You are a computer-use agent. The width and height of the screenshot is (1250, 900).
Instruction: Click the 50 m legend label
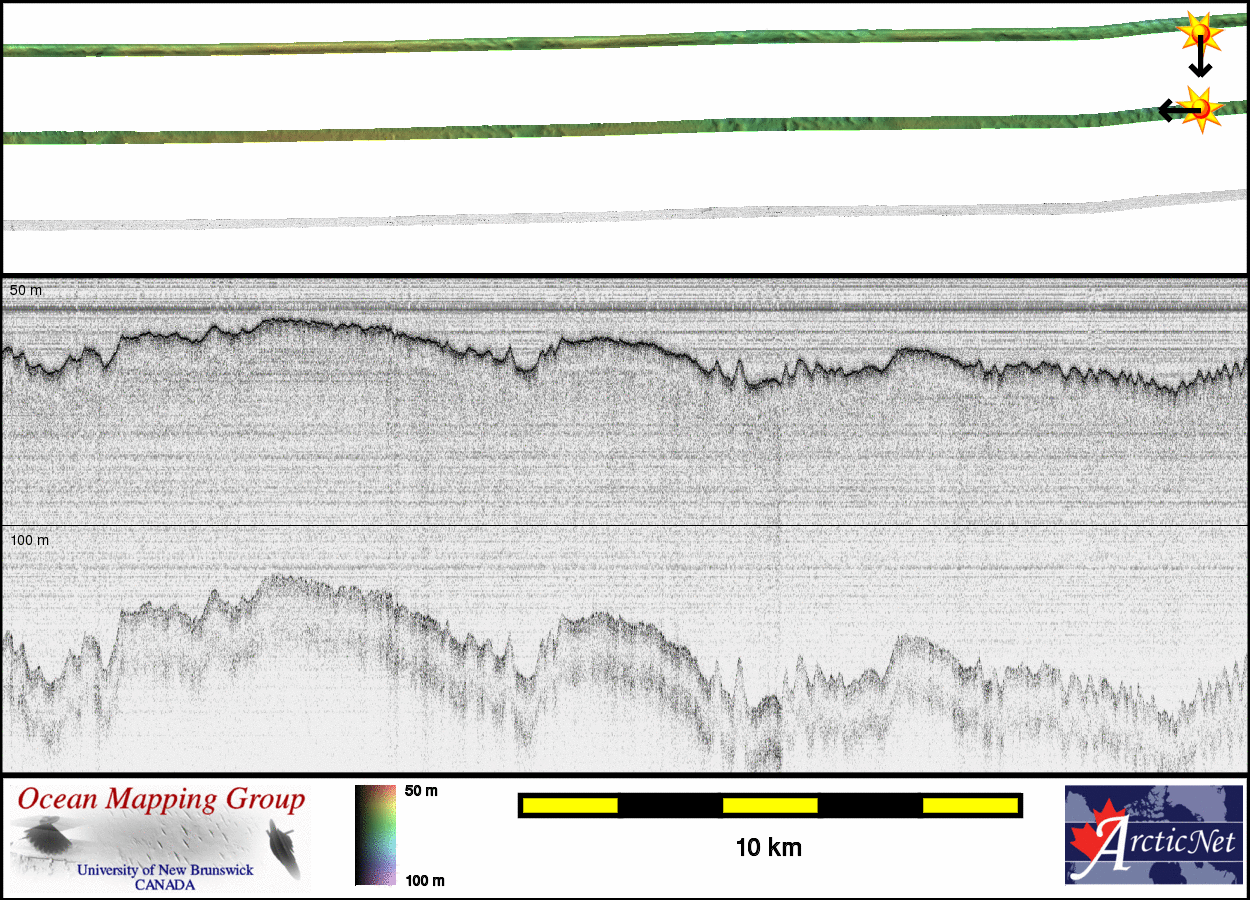[x=421, y=791]
